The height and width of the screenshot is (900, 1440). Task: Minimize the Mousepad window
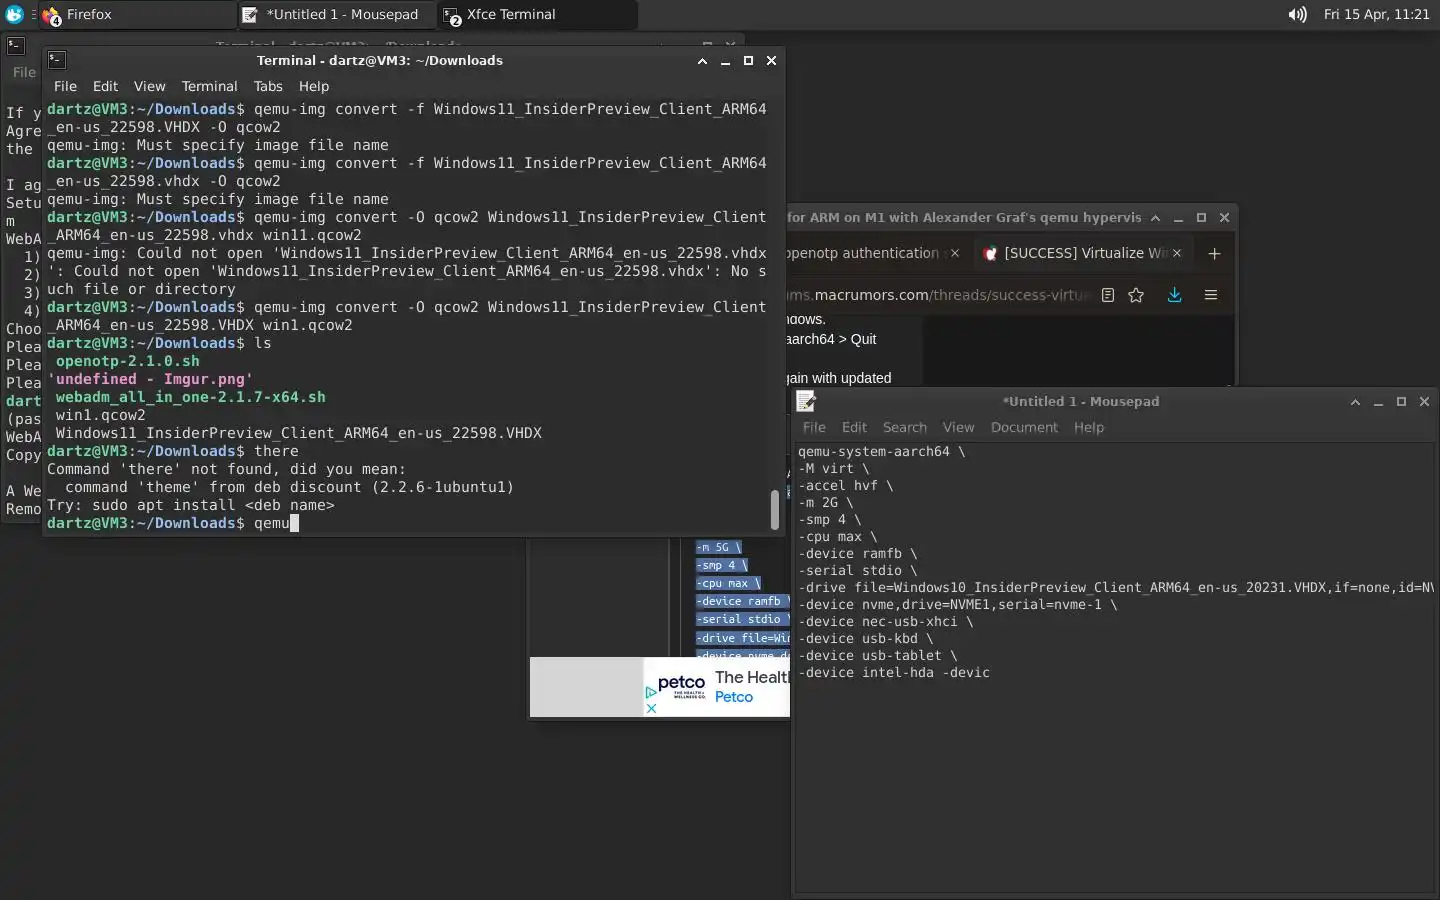1378,401
